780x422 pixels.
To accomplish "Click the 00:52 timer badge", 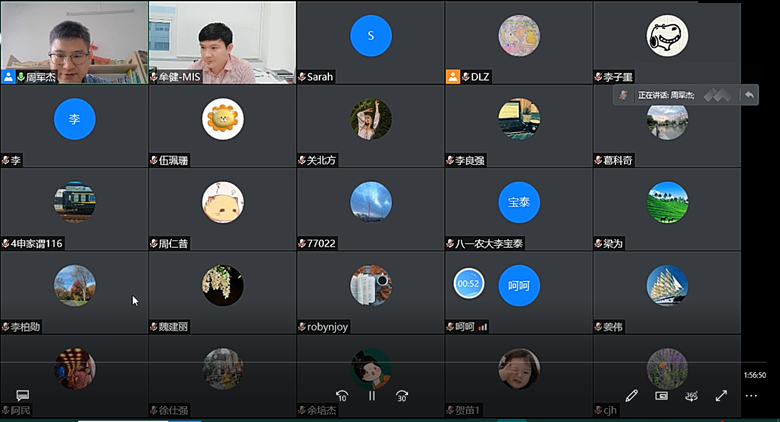I will (469, 285).
